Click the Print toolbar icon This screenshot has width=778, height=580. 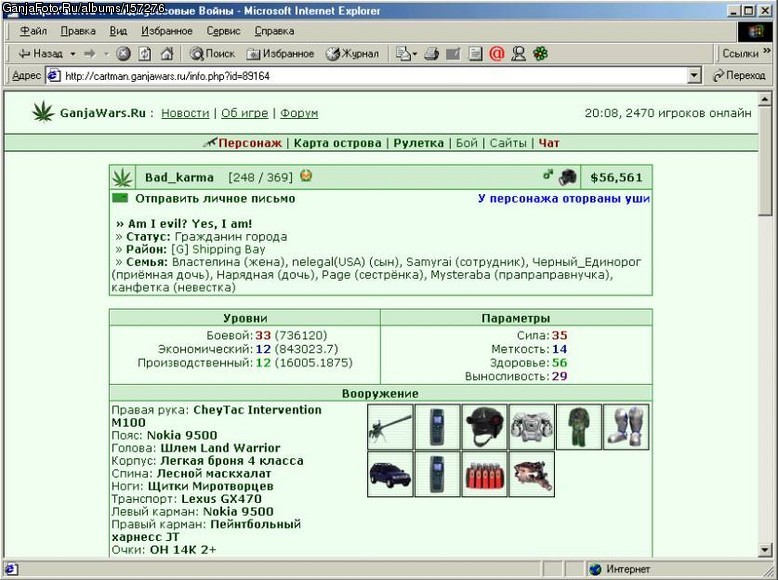(431, 54)
